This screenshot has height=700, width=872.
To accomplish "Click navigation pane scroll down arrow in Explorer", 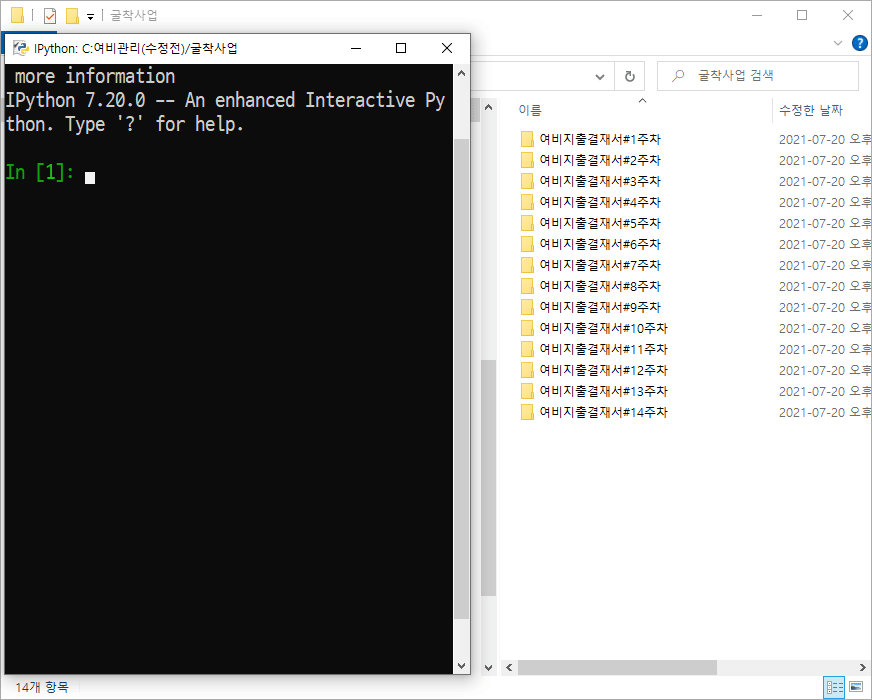I will pos(488,668).
